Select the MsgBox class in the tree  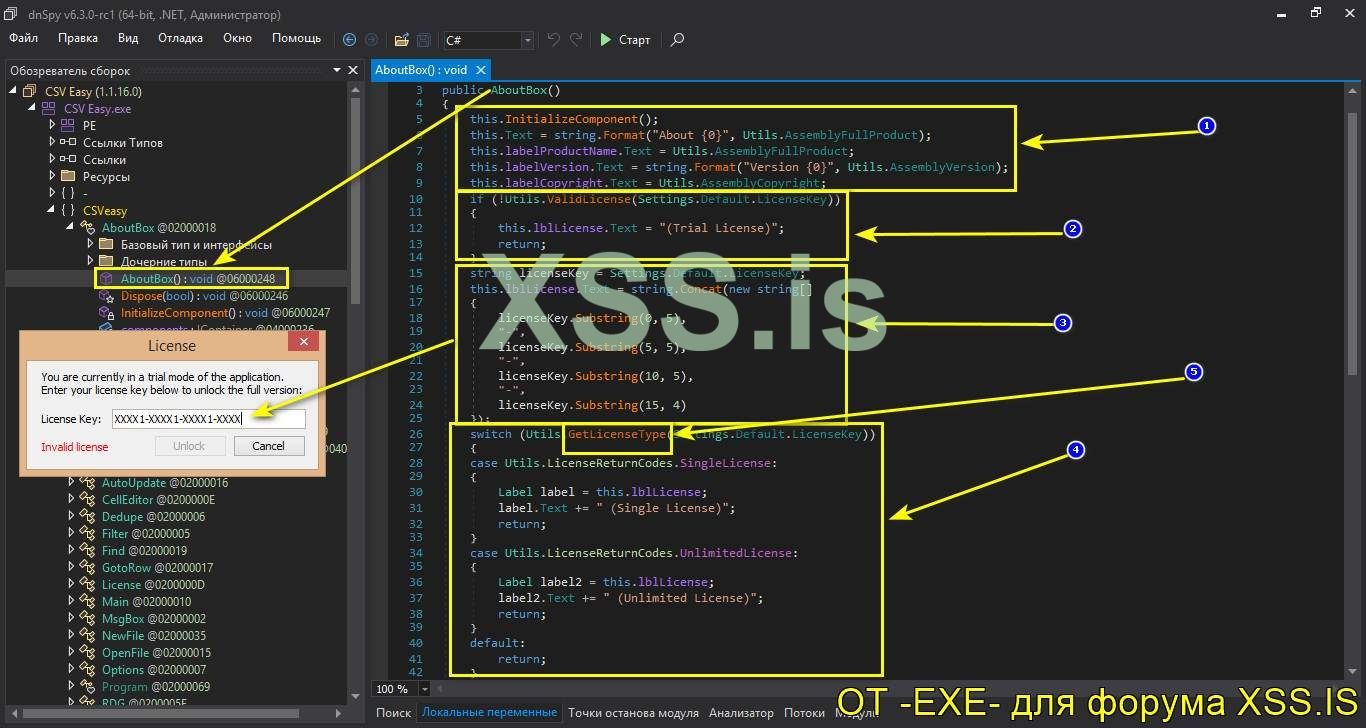153,618
